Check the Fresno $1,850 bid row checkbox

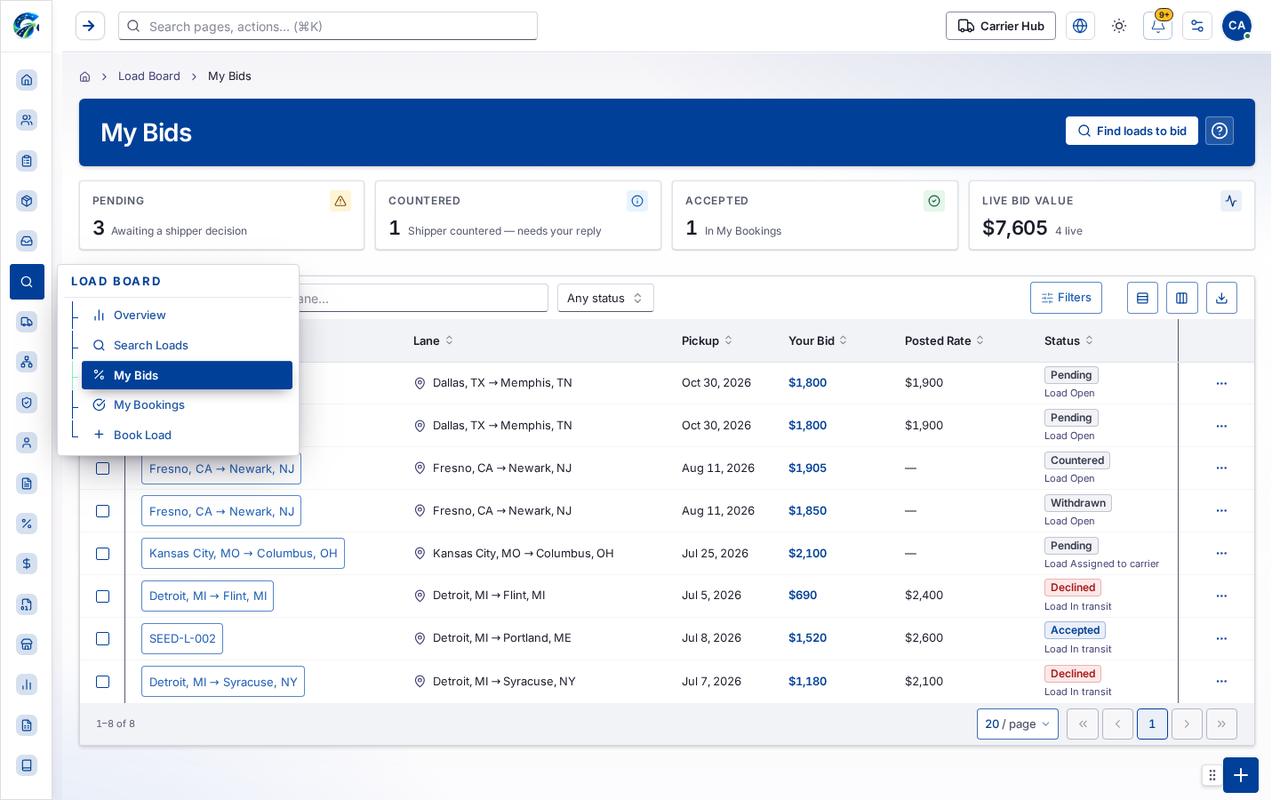pyautogui.click(x=102, y=511)
